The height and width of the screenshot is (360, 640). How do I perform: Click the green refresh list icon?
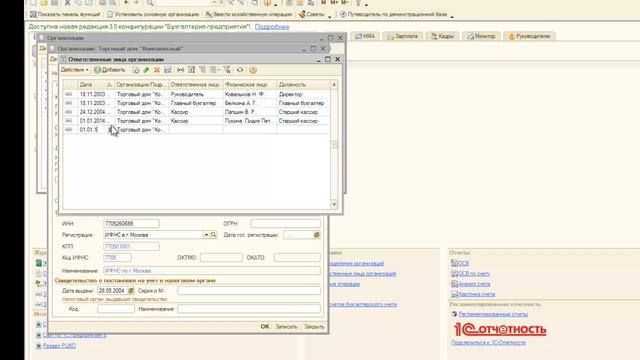tap(240, 70)
